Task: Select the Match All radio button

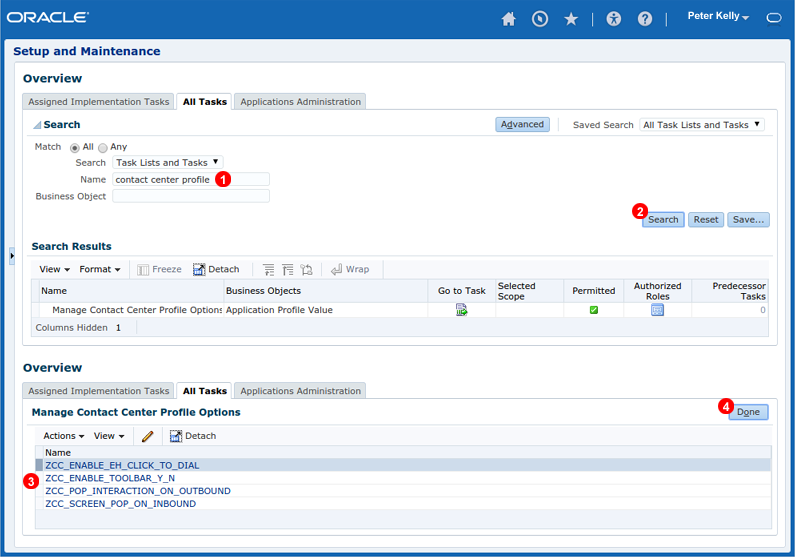Action: point(75,147)
